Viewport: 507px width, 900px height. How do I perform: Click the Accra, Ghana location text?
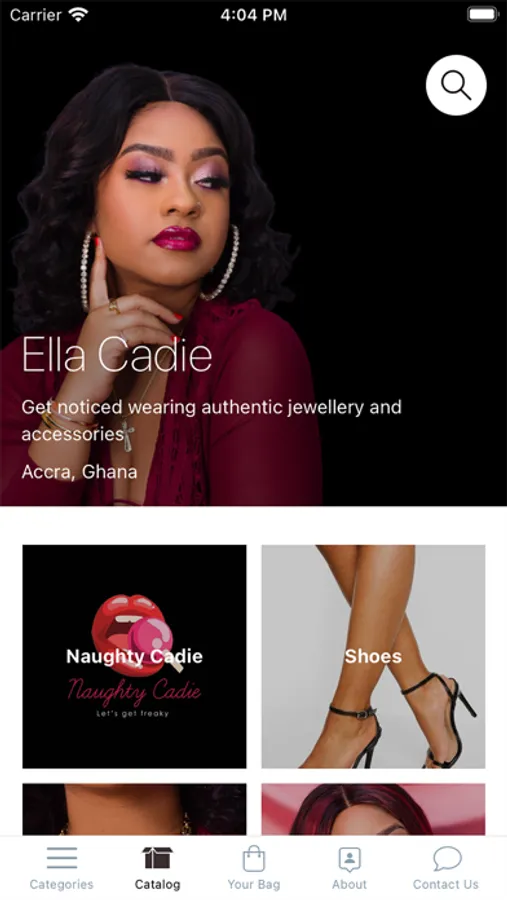pos(79,472)
